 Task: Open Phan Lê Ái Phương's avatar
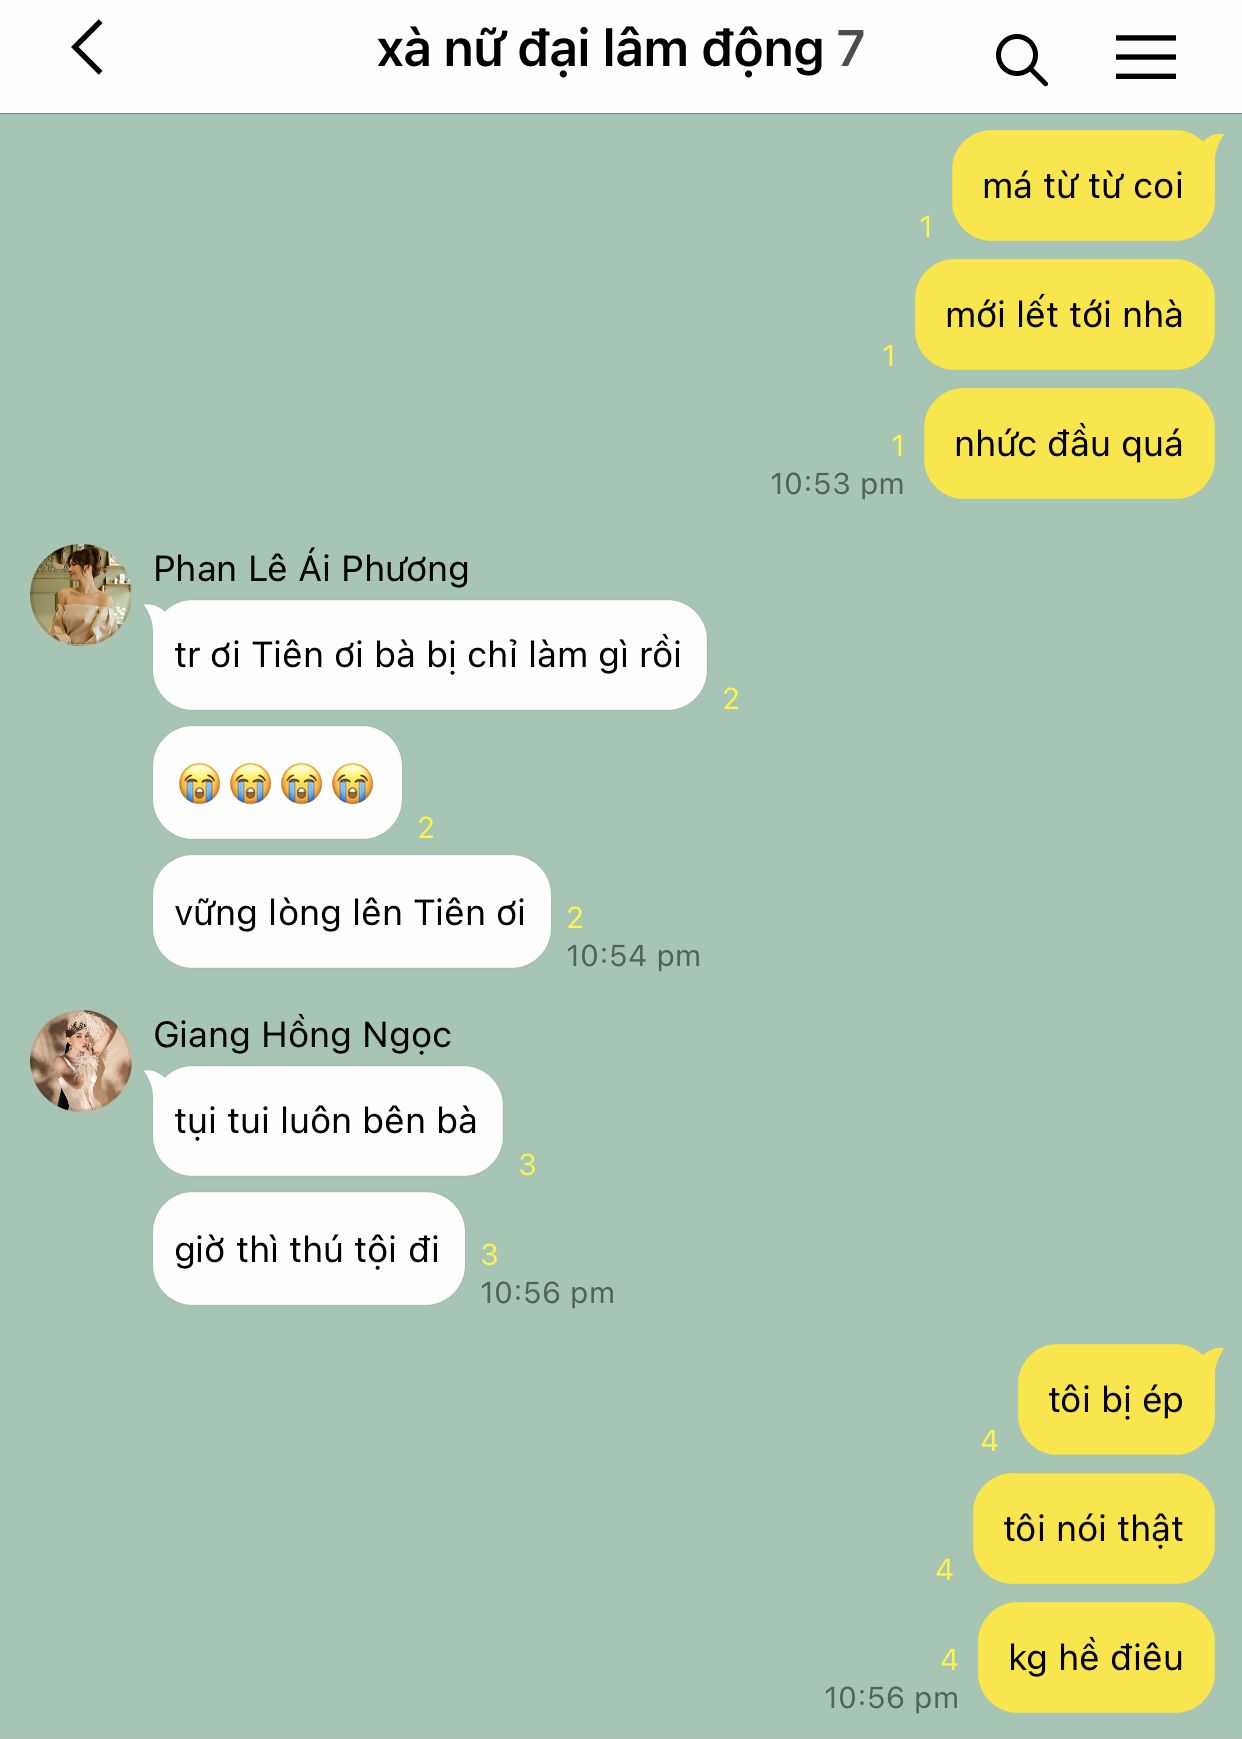pyautogui.click(x=81, y=595)
